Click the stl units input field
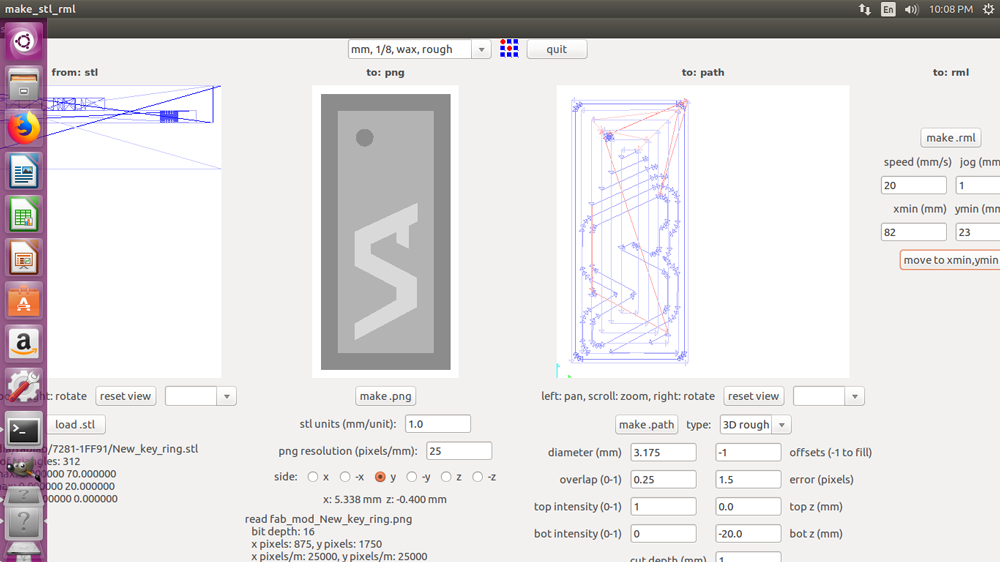 tap(438, 424)
